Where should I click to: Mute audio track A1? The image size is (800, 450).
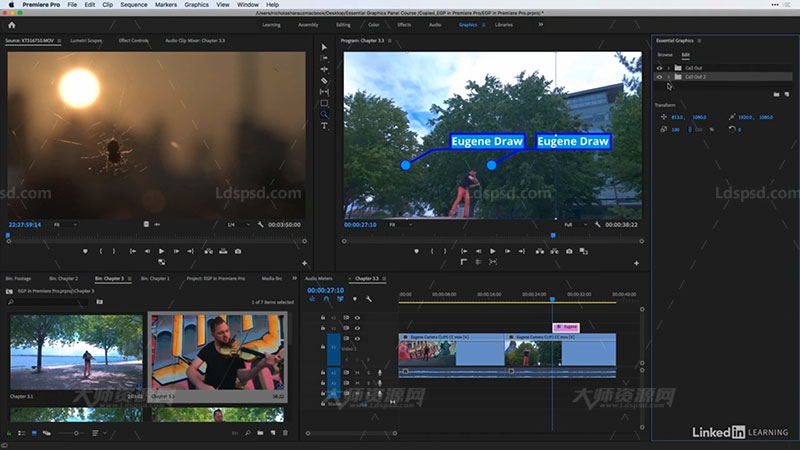(357, 373)
